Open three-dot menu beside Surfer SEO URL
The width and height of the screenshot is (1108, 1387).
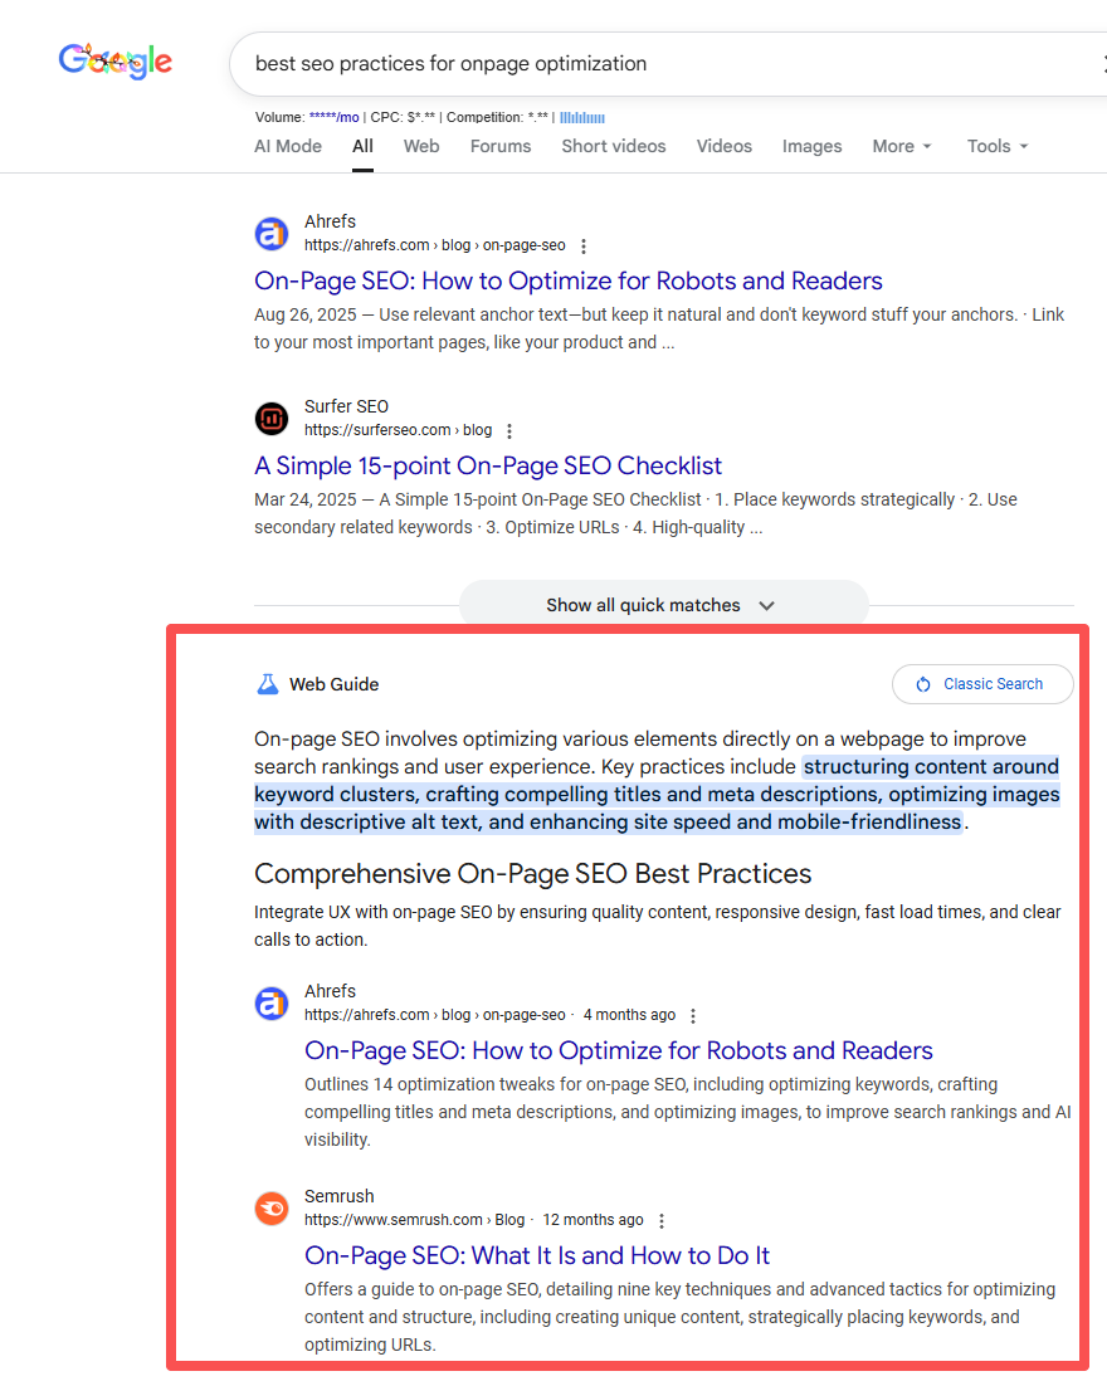(509, 431)
